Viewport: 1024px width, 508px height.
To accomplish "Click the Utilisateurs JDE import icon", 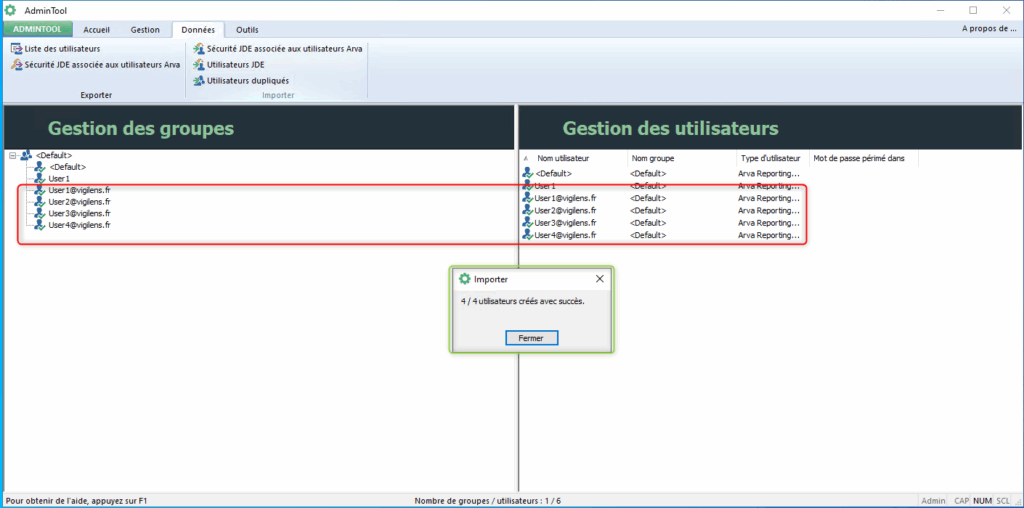I will coord(199,64).
